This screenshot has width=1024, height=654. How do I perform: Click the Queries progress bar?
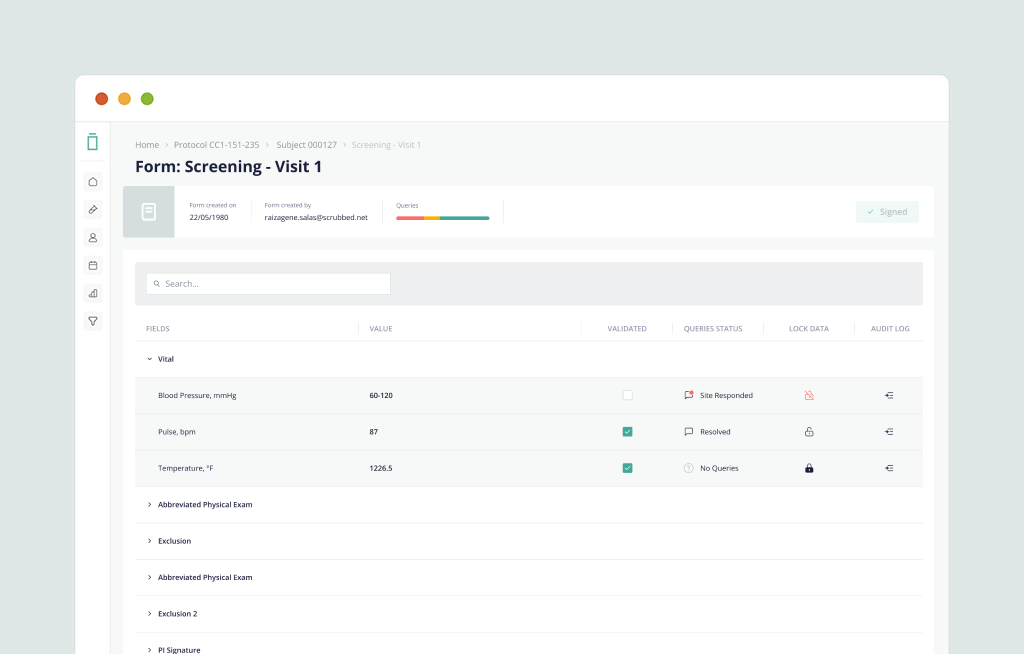(442, 218)
